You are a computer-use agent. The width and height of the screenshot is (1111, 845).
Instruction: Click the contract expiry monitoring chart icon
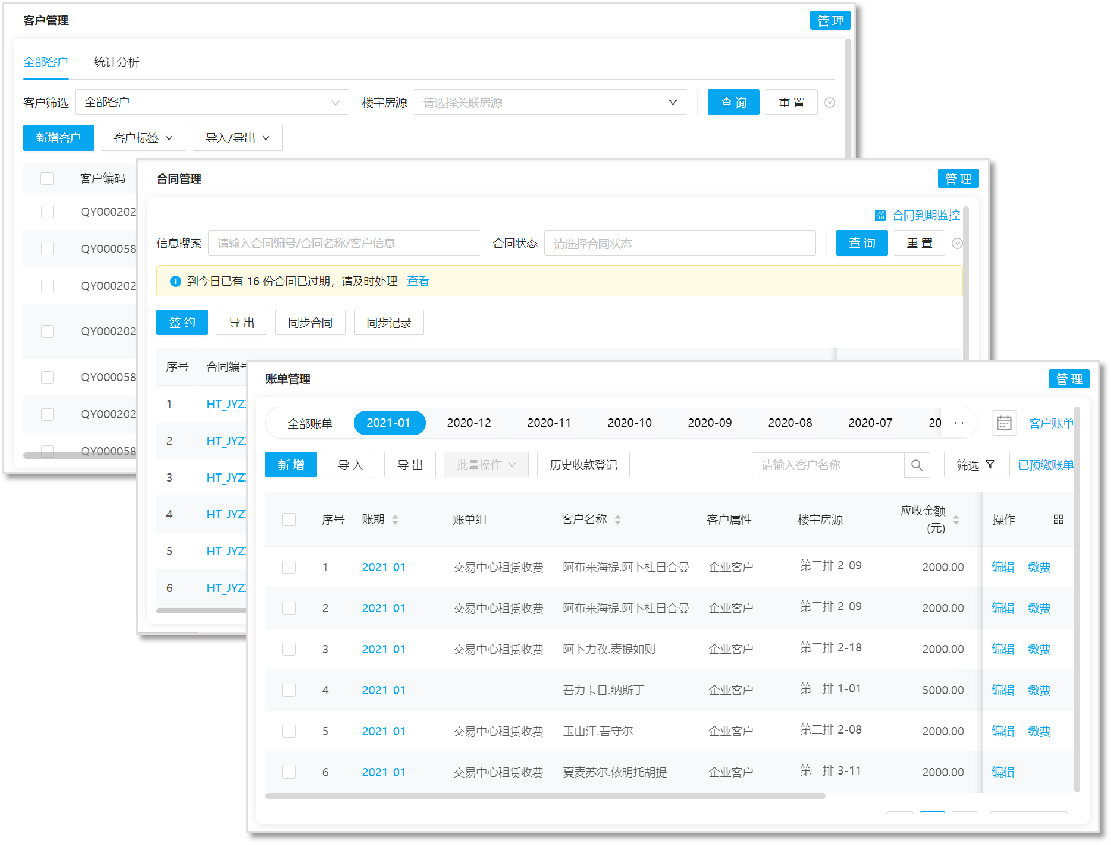point(880,215)
